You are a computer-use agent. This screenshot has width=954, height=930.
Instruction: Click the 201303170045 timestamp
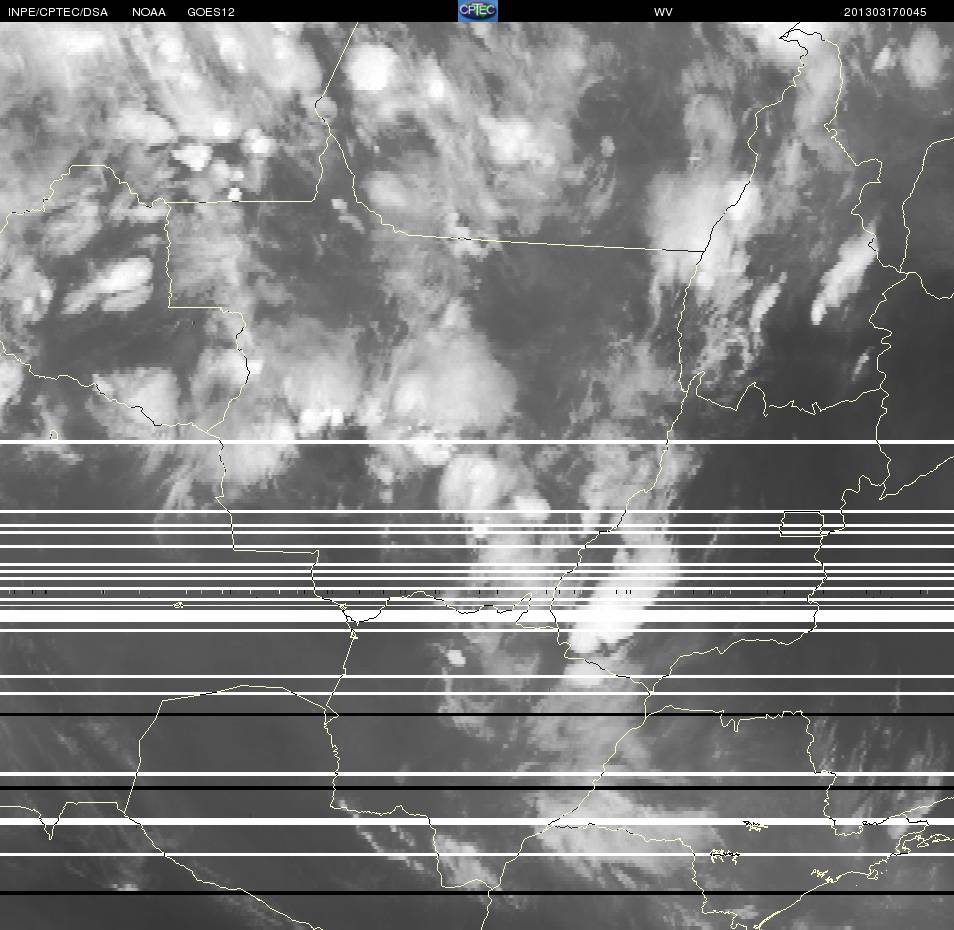coord(885,12)
